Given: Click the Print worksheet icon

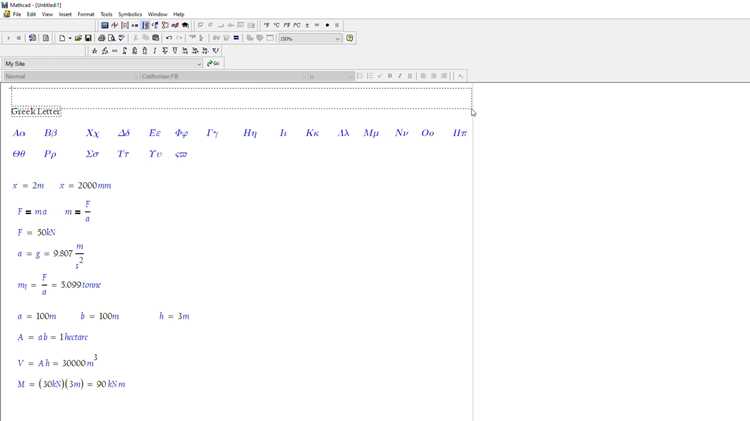Looking at the screenshot, I should pyautogui.click(x=101, y=38).
